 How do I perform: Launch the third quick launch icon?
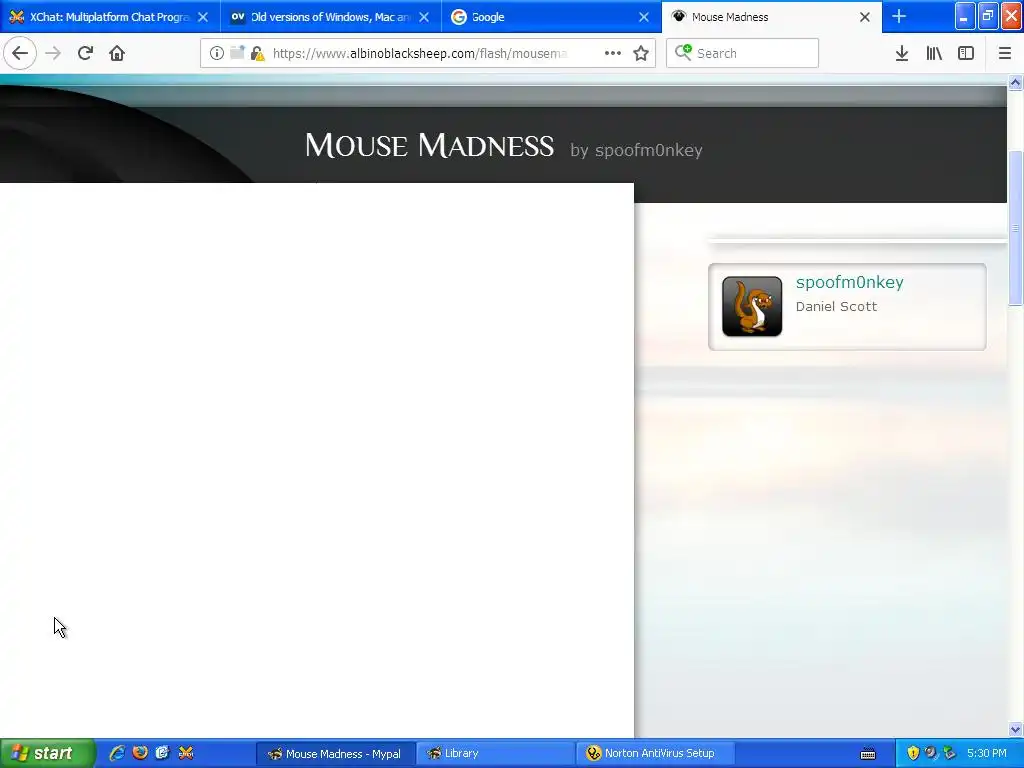[163, 753]
